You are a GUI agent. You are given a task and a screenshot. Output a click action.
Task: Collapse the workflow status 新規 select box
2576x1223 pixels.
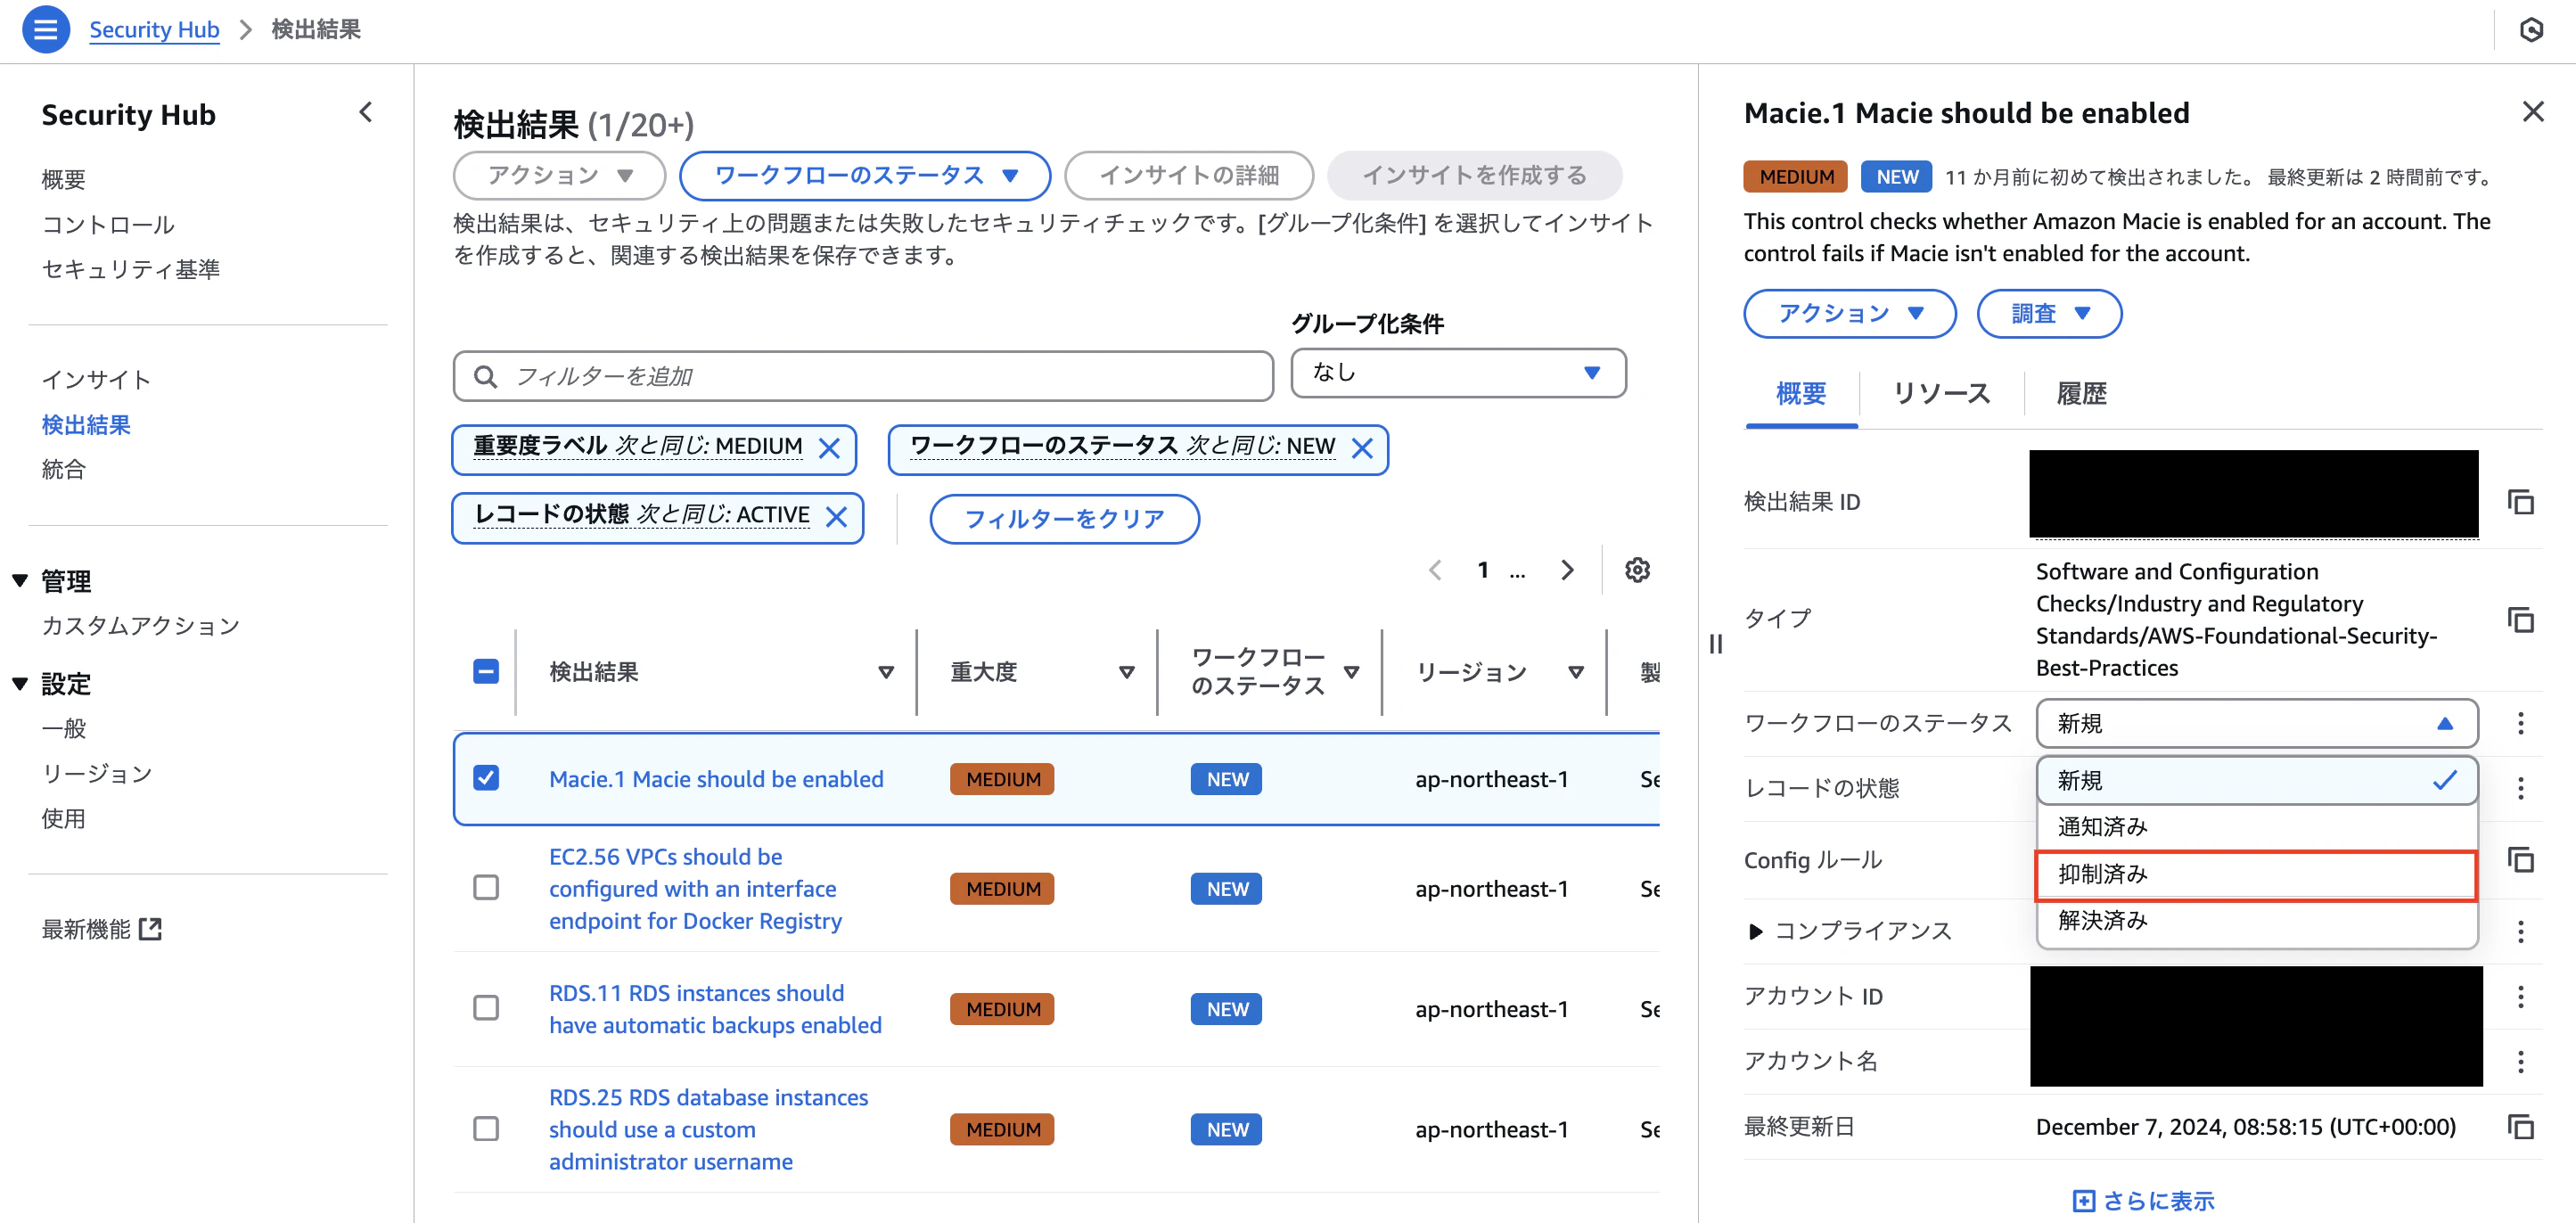click(x=2257, y=723)
